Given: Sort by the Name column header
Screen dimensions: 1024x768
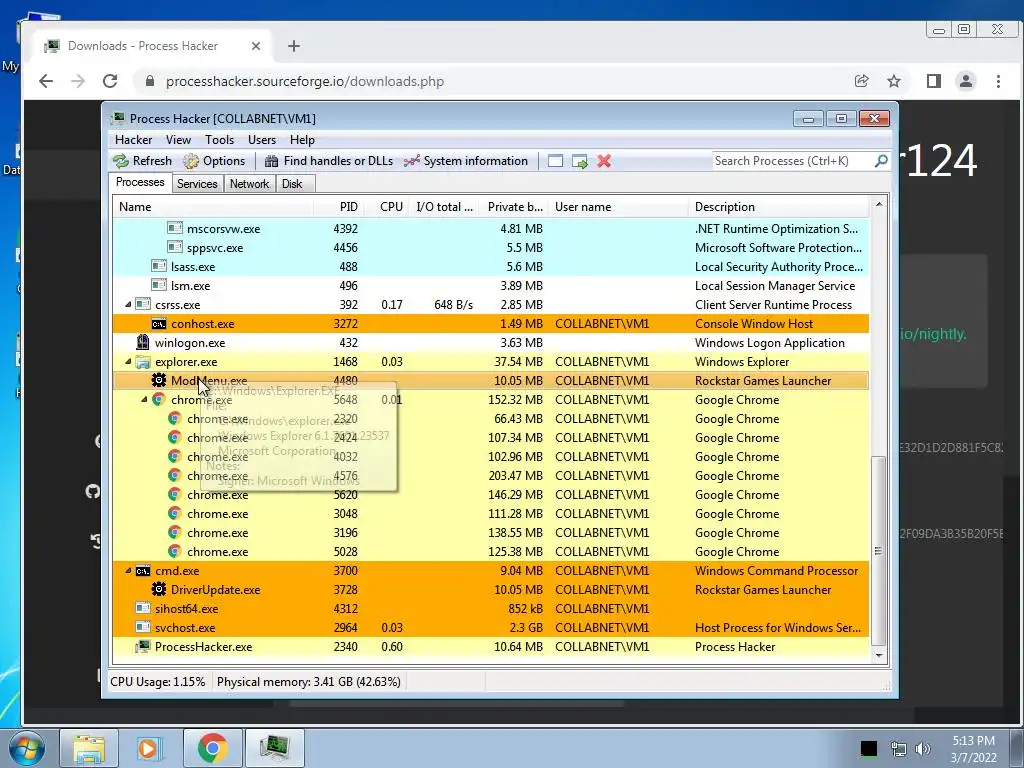Looking at the screenshot, I should pyautogui.click(x=214, y=207).
